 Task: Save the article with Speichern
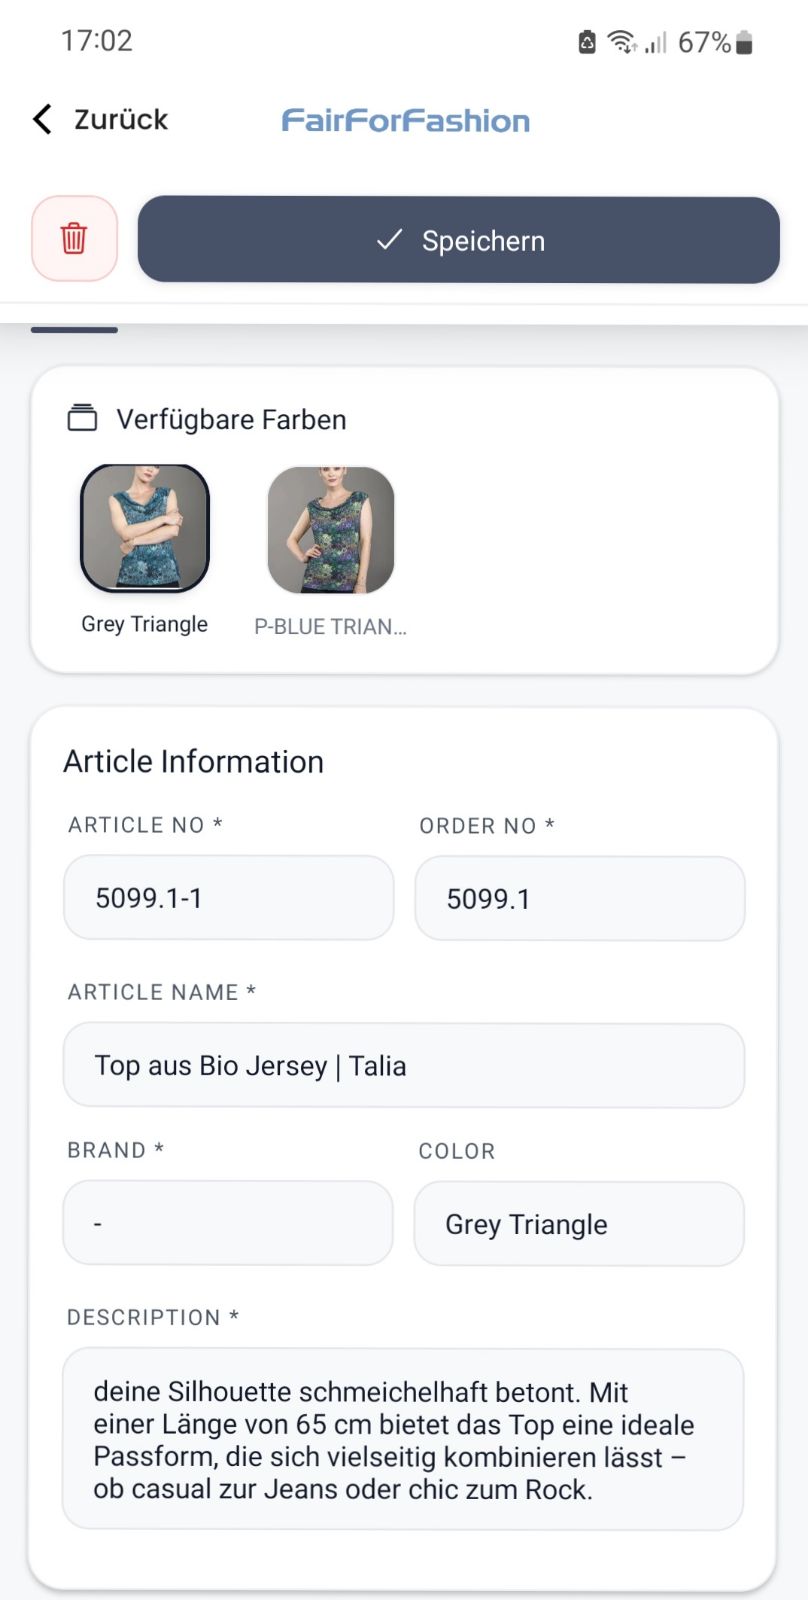(x=459, y=240)
